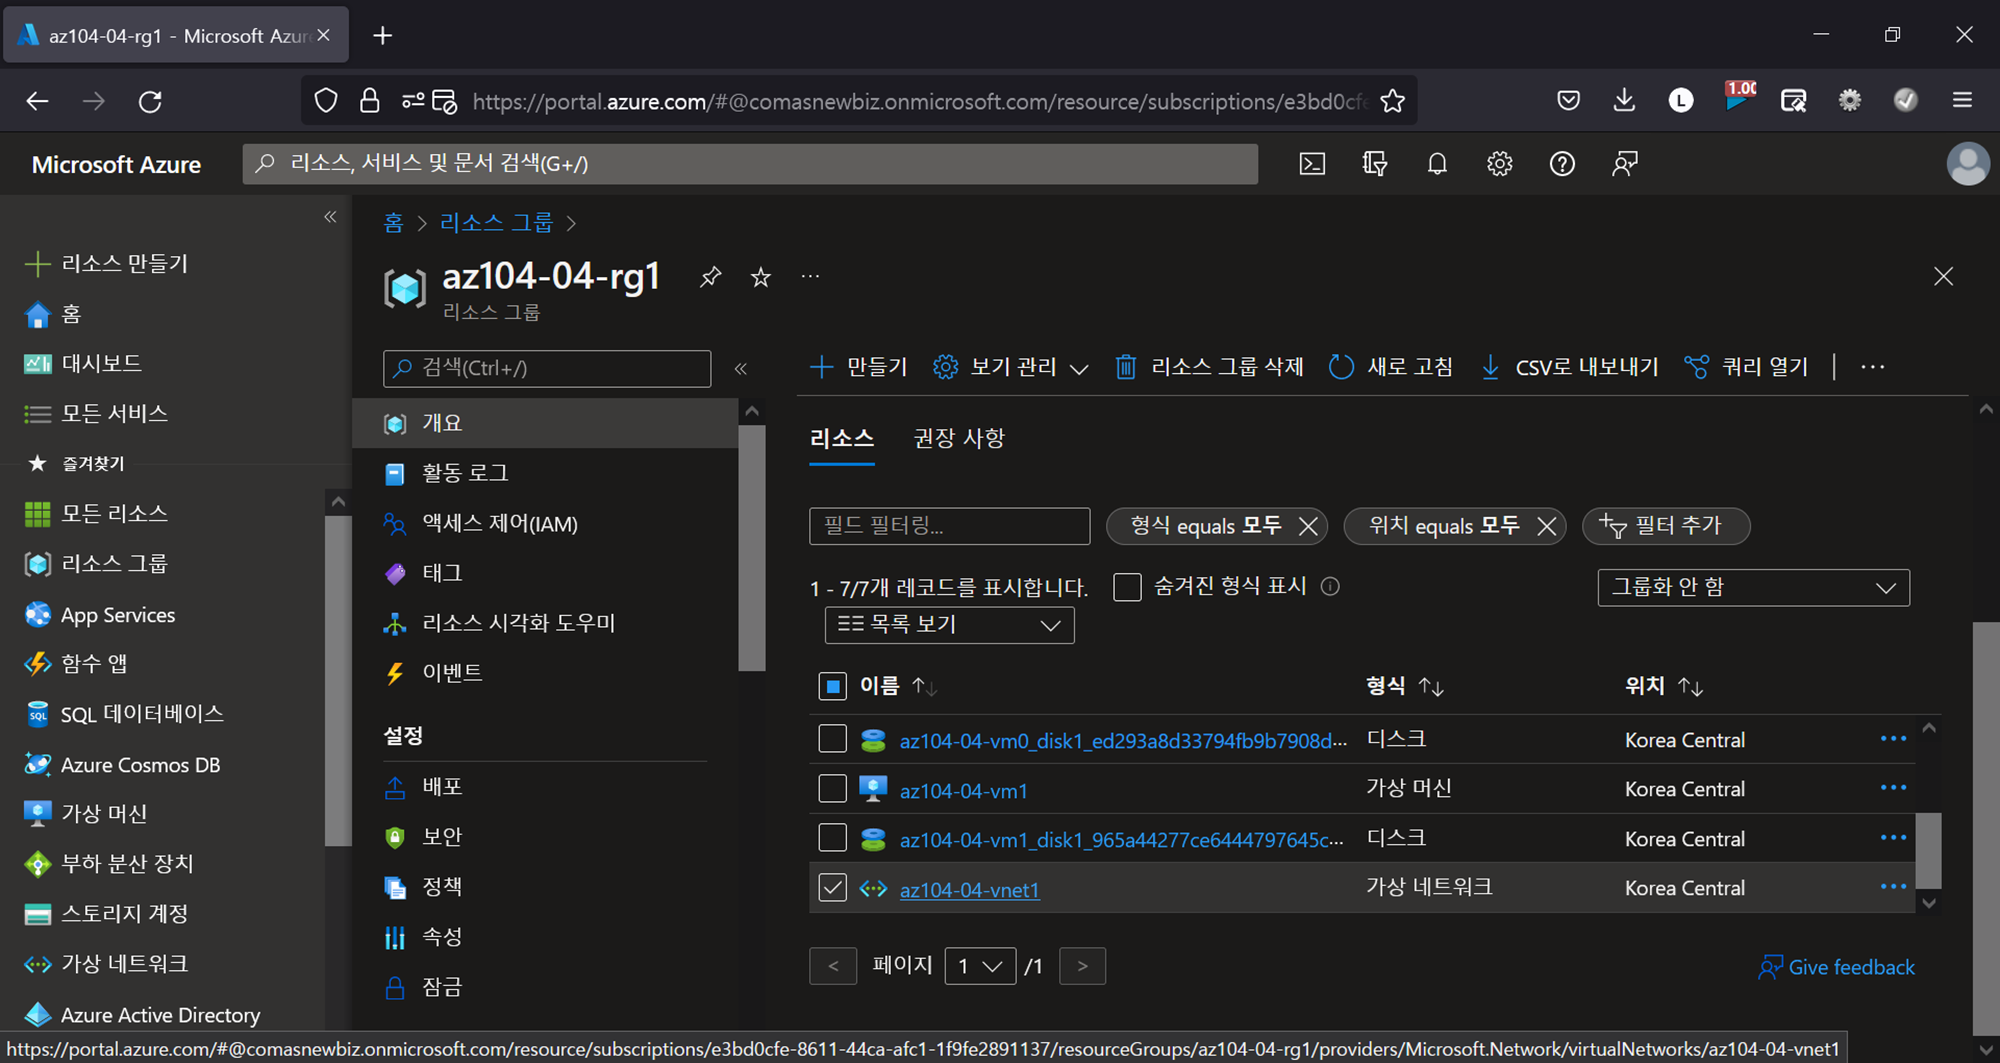Collapse the Azure portal left sidebar
The height and width of the screenshot is (1063, 2000).
click(330, 217)
